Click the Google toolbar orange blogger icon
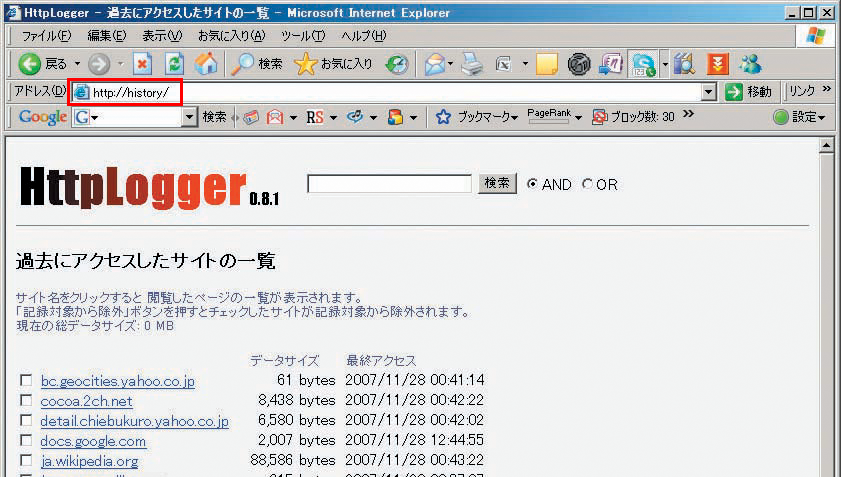841x477 pixels. click(395, 117)
